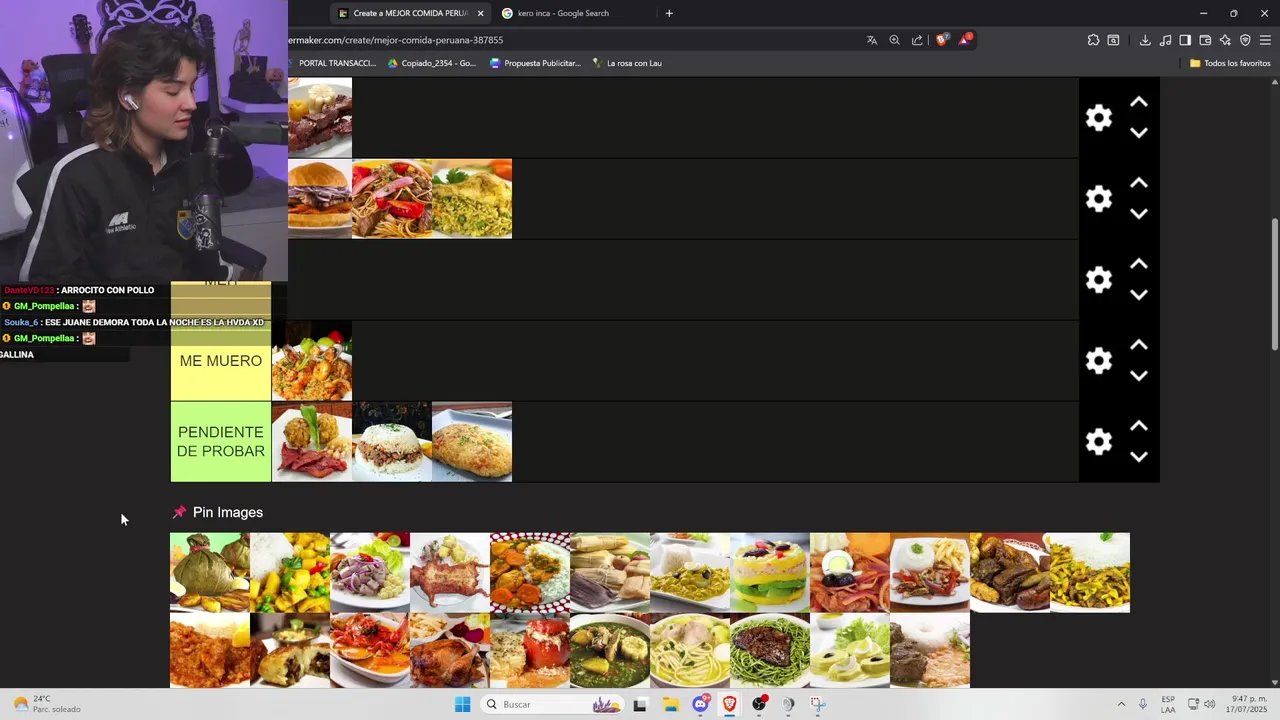Click the share page icon

[917, 40]
